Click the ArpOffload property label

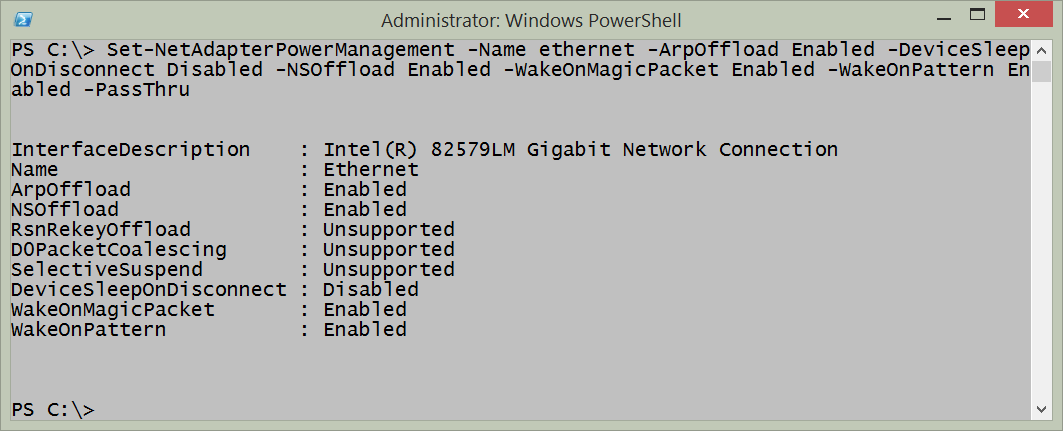pos(70,190)
